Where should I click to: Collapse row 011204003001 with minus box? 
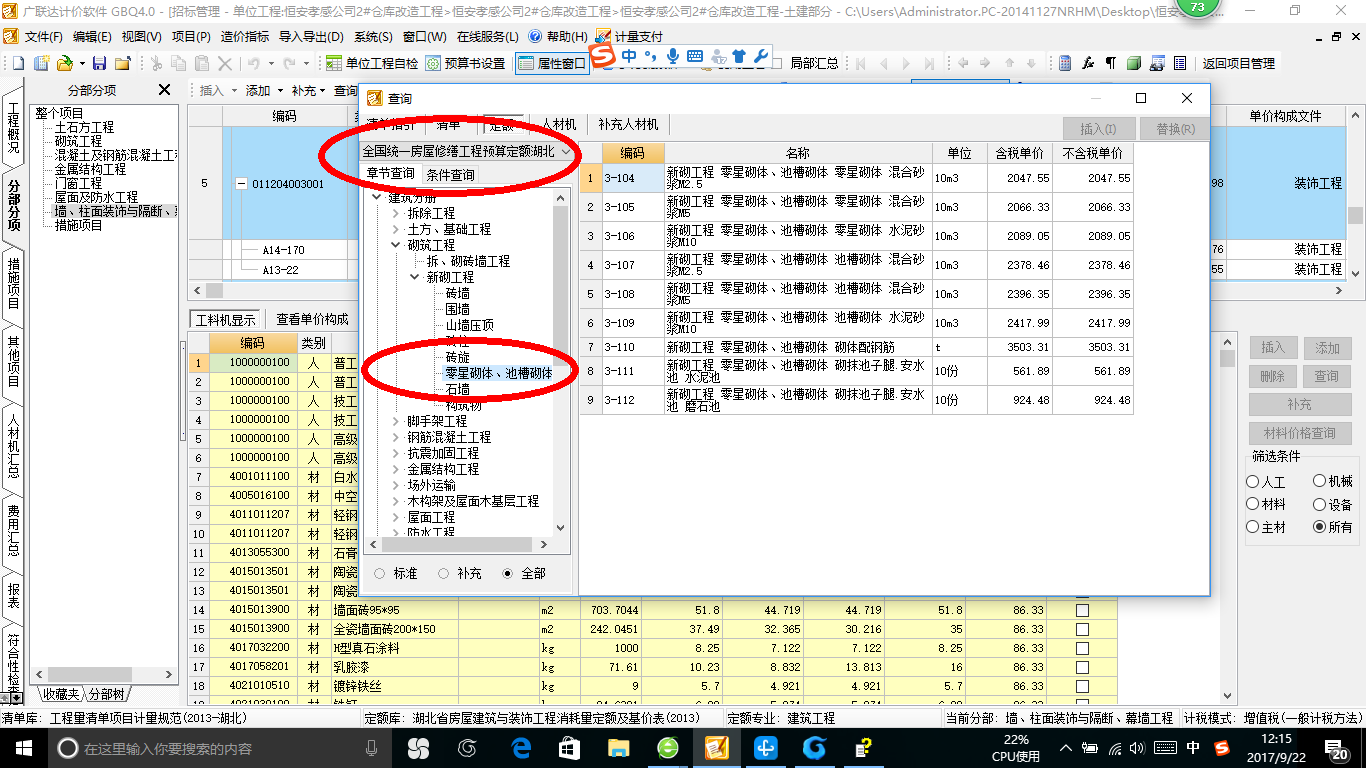click(x=241, y=184)
